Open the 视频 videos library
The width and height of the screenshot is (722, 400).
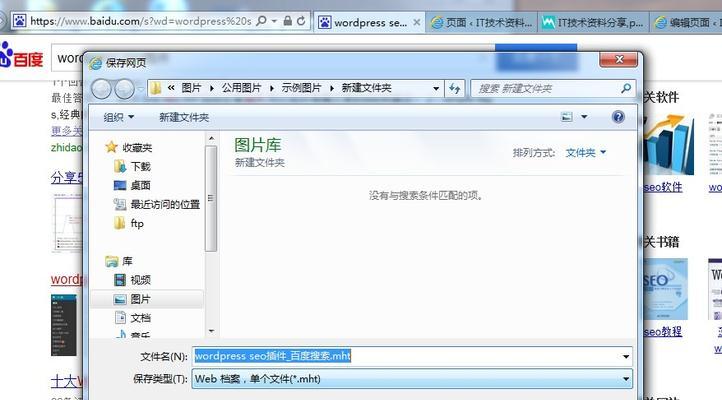coord(132,280)
